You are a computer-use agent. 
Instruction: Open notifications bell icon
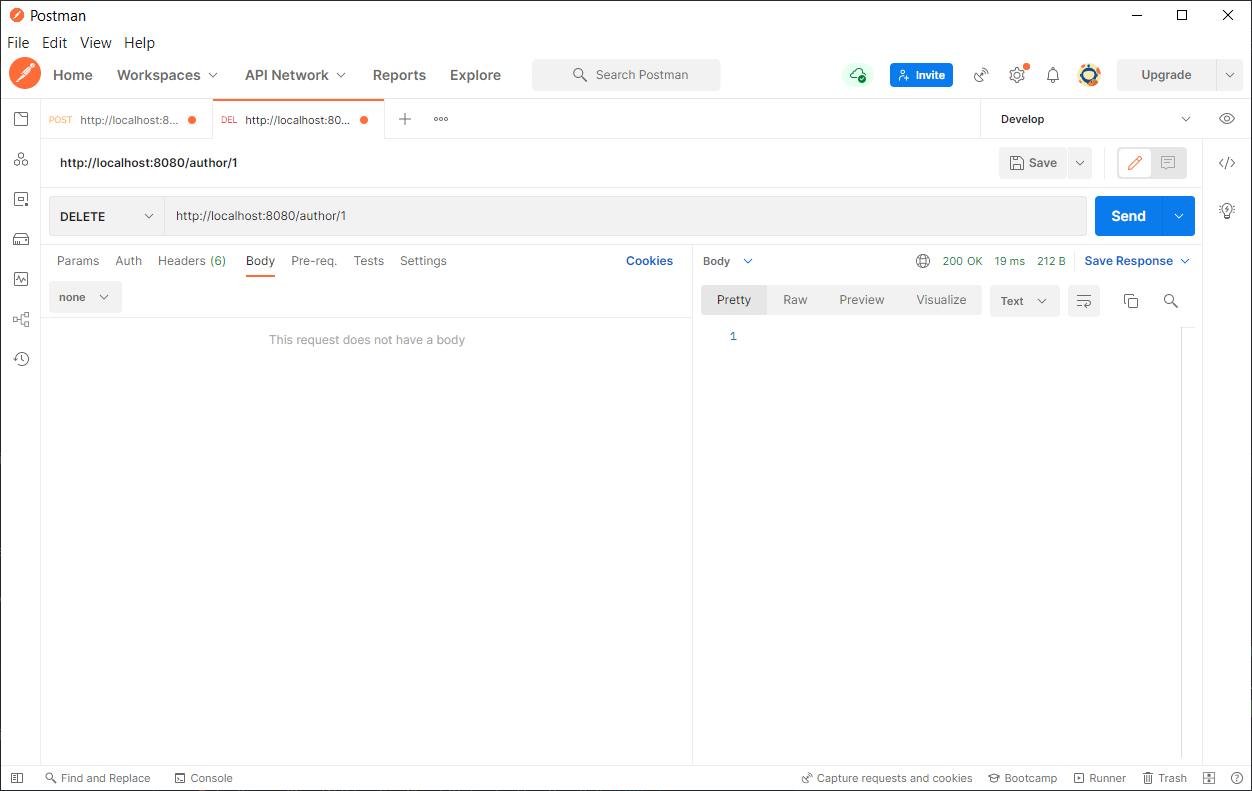click(1053, 75)
